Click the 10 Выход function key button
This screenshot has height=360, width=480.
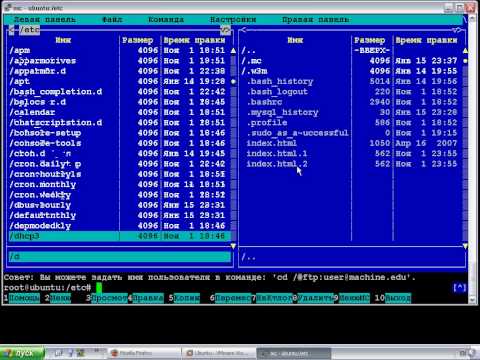pos(393,298)
